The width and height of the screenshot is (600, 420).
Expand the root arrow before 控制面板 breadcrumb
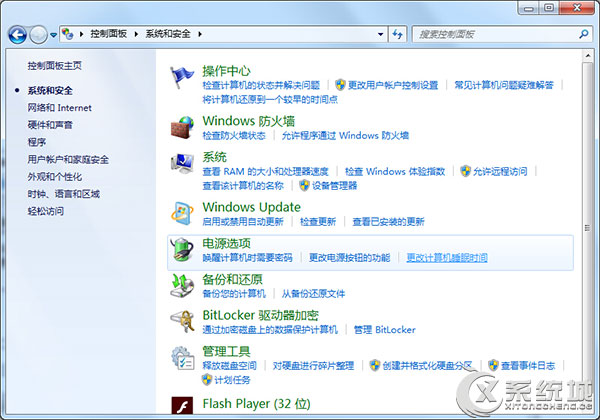point(81,34)
